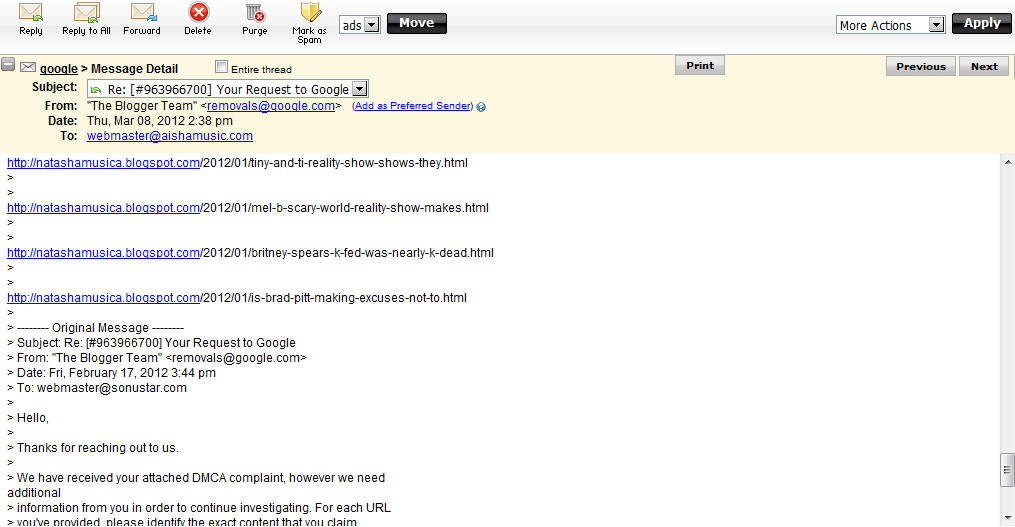Click the message body scrollbar thumb
The width and height of the screenshot is (1015, 527).
click(x=1007, y=469)
